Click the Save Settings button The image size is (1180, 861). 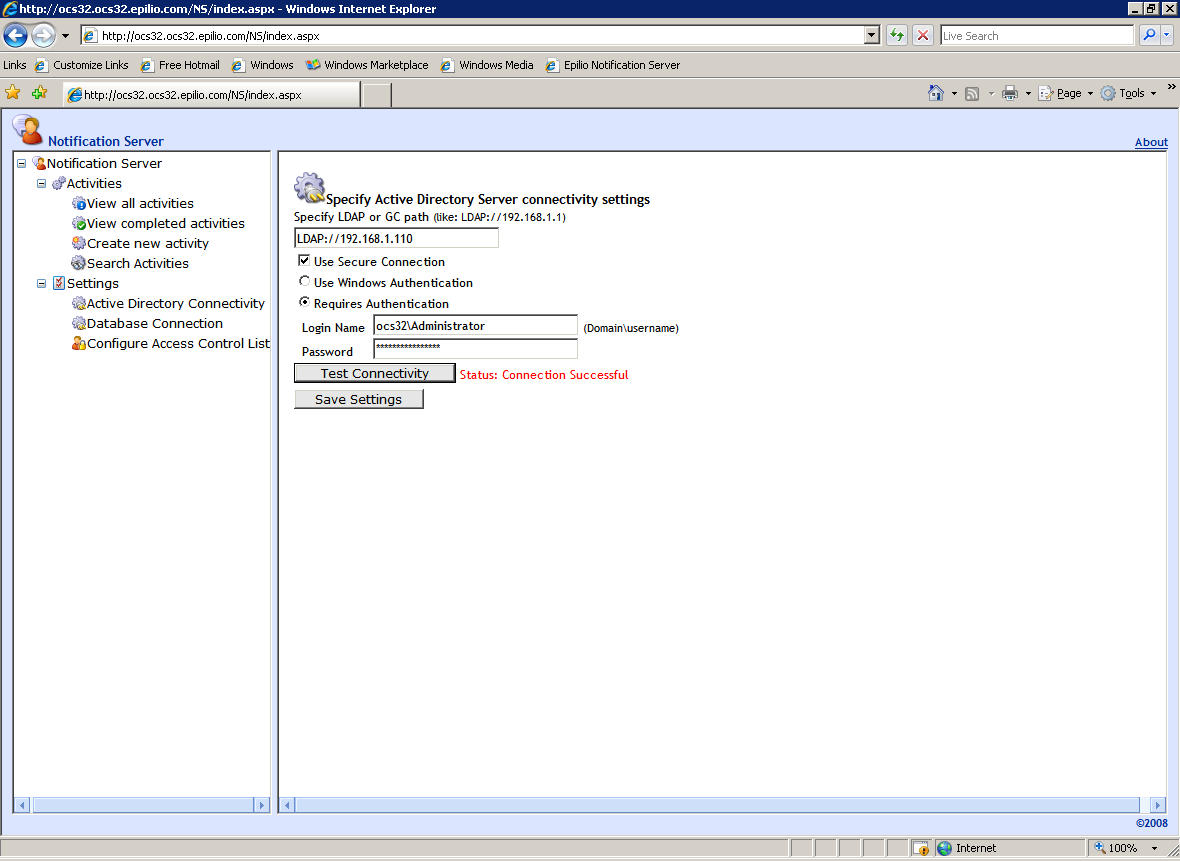(359, 400)
